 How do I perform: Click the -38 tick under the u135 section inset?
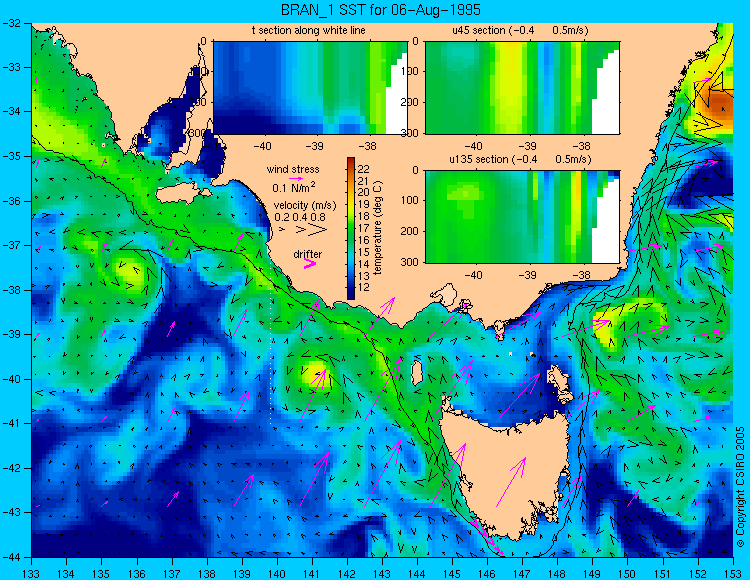[582, 275]
